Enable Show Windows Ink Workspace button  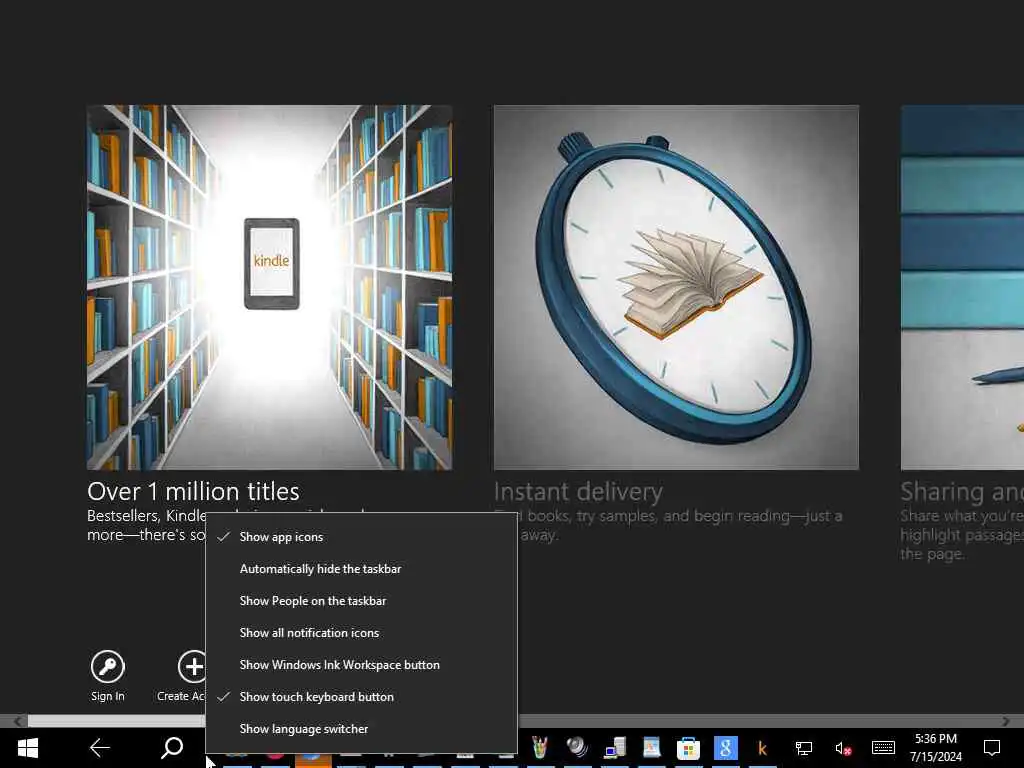(x=361, y=665)
